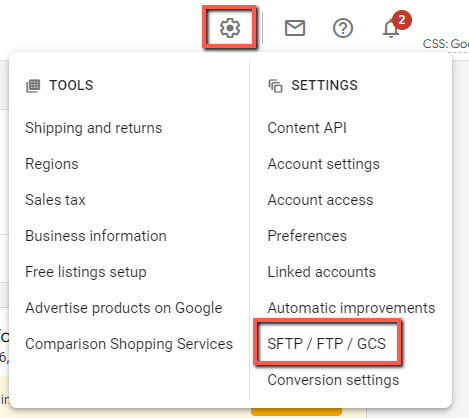Choose Advertise products on Google
The width and height of the screenshot is (469, 418).
[x=124, y=308]
